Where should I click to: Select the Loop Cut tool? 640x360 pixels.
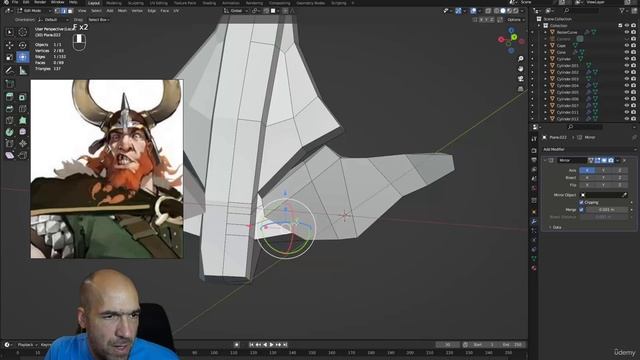[22, 109]
